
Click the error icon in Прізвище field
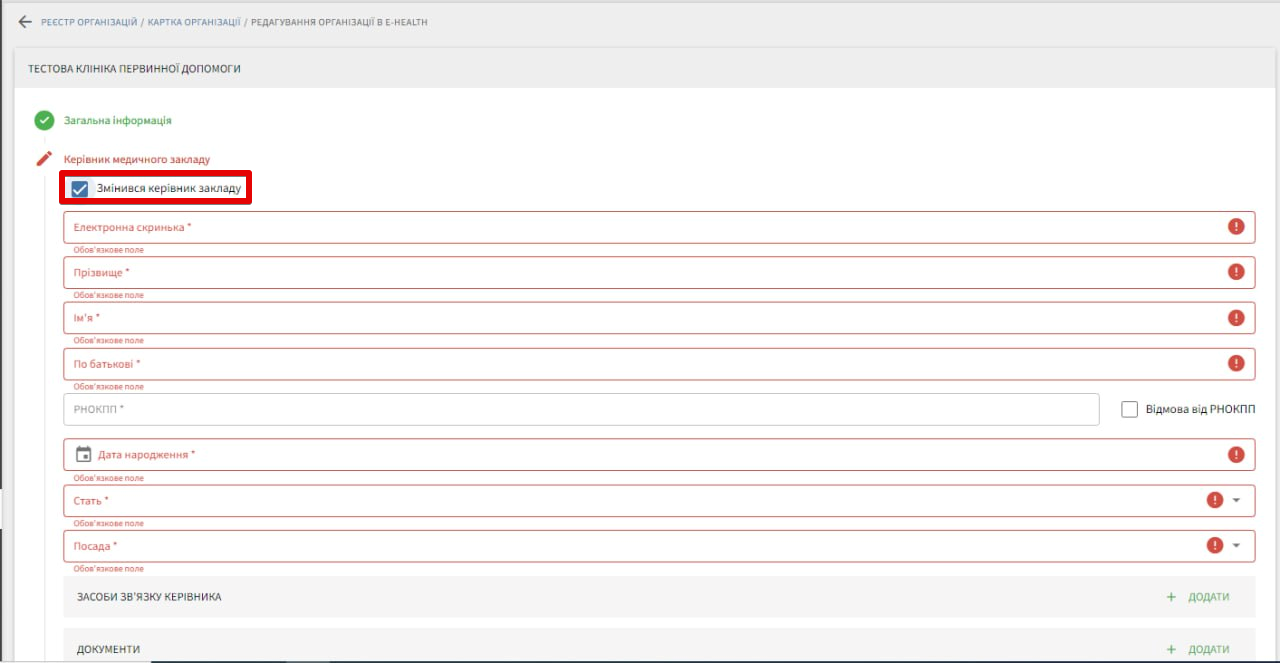point(1236,272)
